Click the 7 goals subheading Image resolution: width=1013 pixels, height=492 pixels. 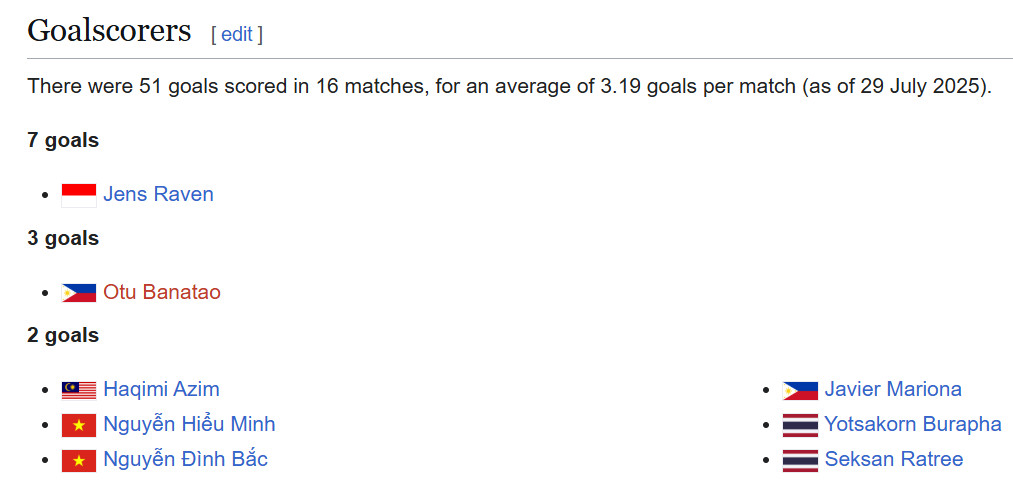pyautogui.click(x=63, y=140)
